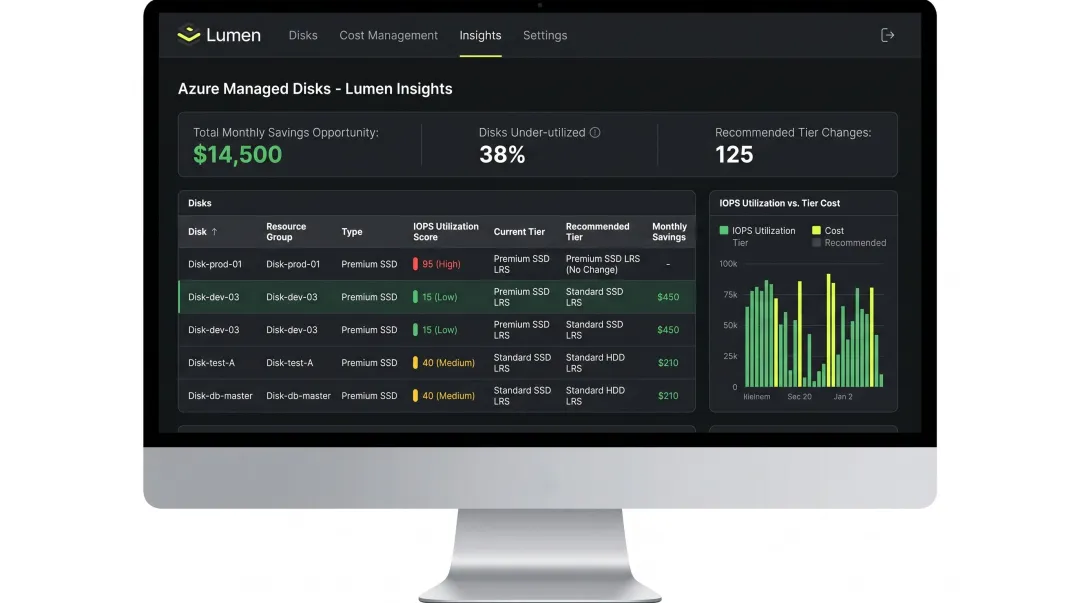Sort by Resource Group column header
Image resolution: width=1080 pixels, height=603 pixels.
pos(286,232)
